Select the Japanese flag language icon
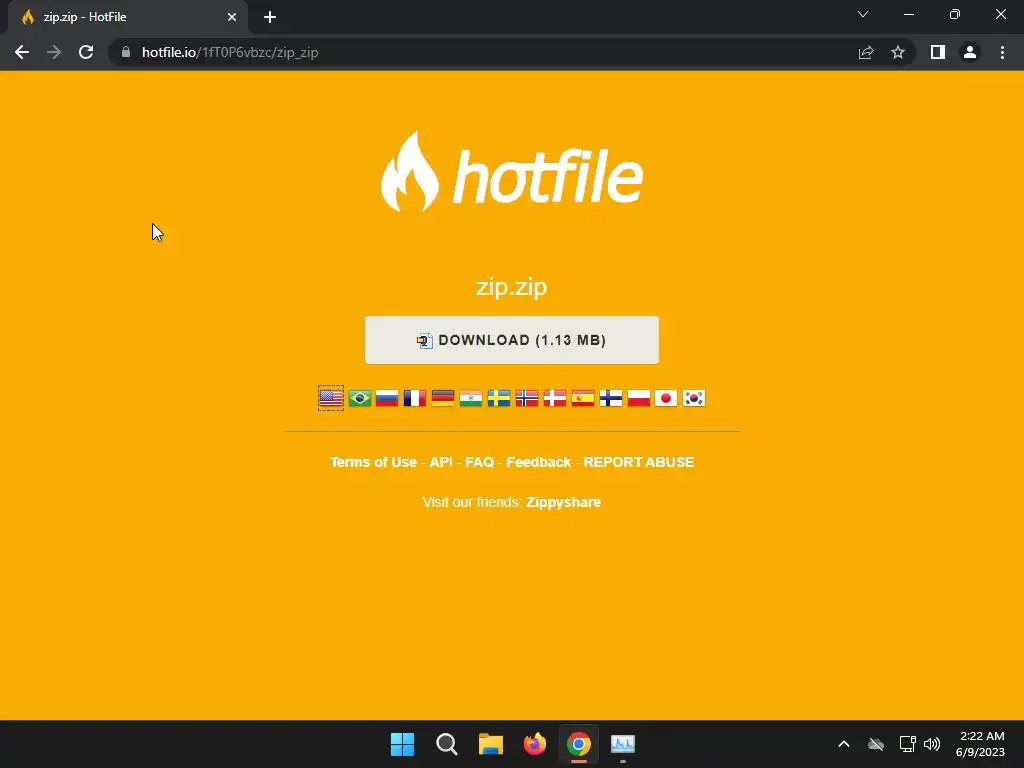This screenshot has width=1024, height=768. pos(666,398)
